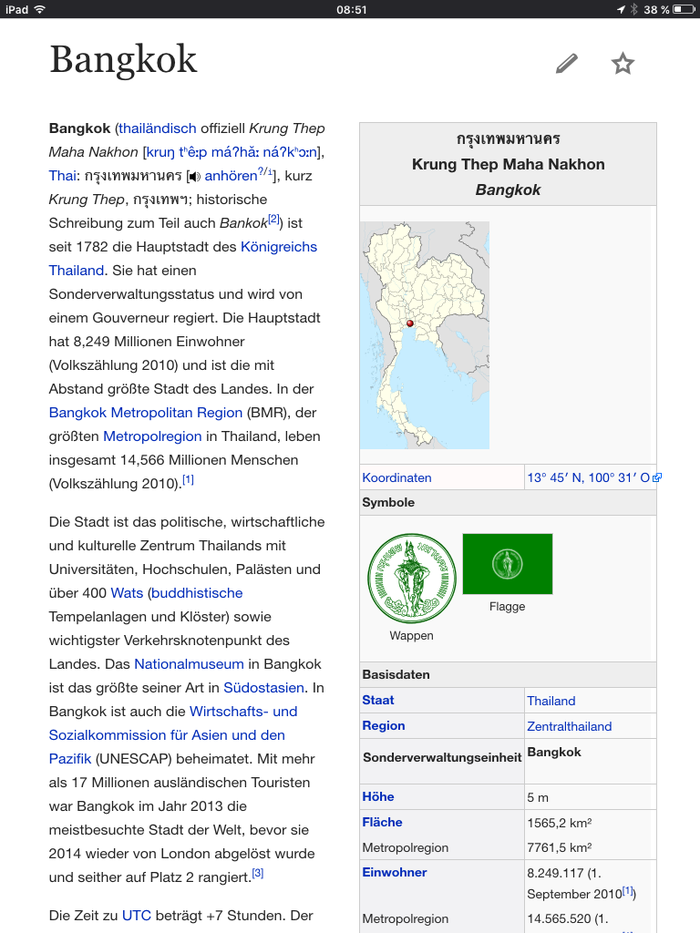Follow the Höhe infobox link
This screenshot has width=700, height=933.
pos(378,797)
